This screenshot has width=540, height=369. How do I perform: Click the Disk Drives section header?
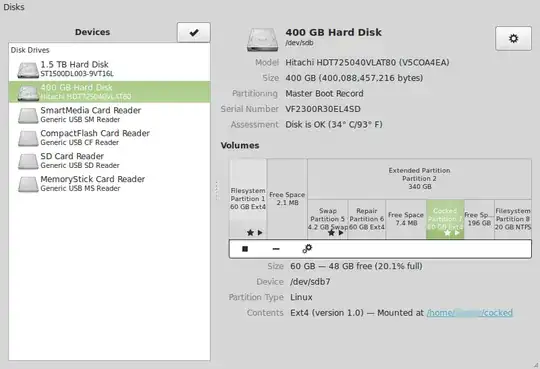pos(30,50)
